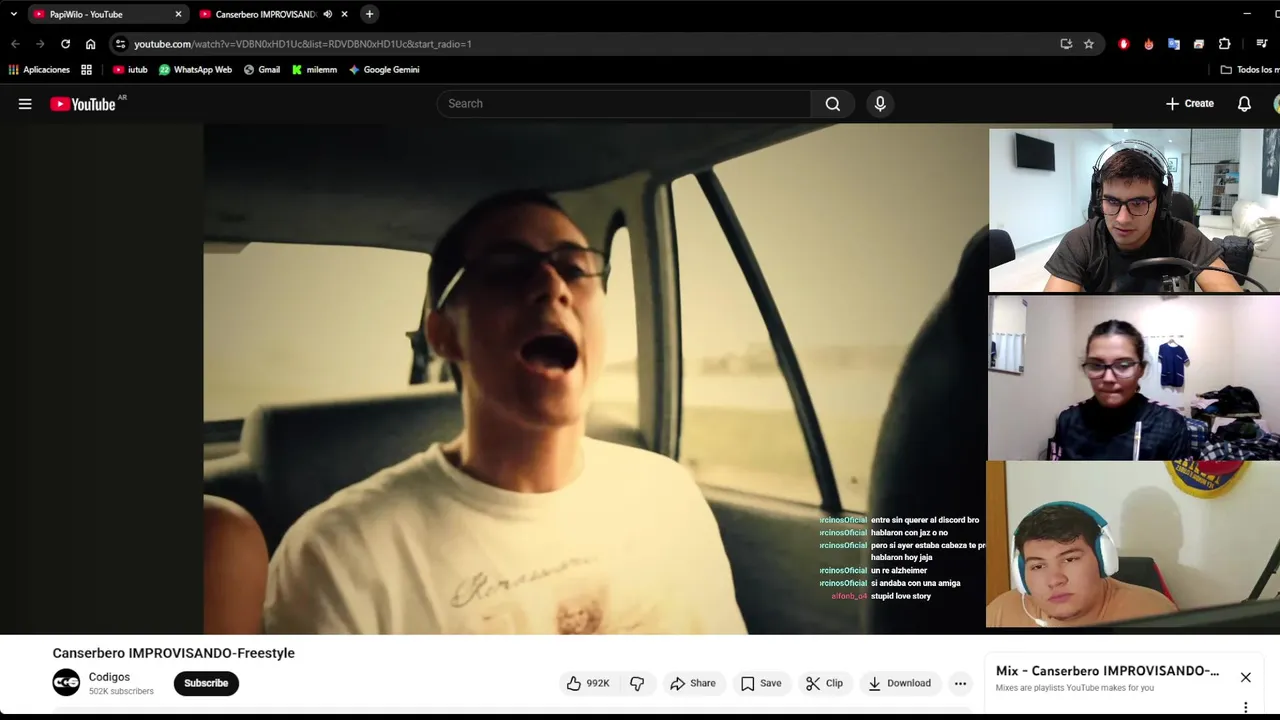Open the YouTube hamburger guide menu
Image resolution: width=1280 pixels, height=720 pixels.
click(25, 104)
